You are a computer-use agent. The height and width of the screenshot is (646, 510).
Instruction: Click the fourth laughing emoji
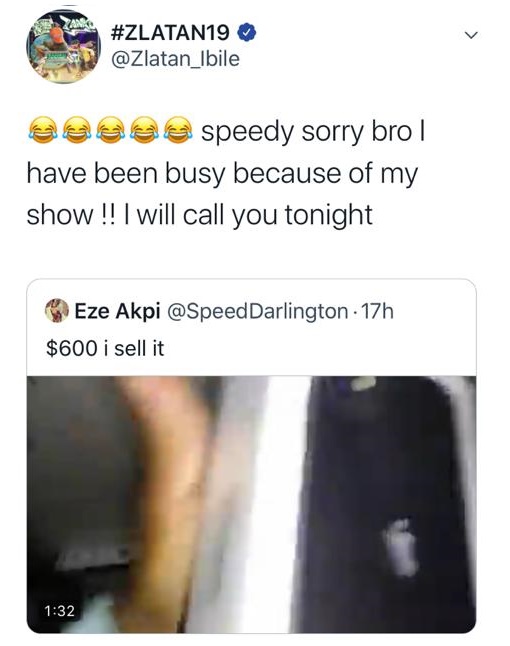point(144,130)
